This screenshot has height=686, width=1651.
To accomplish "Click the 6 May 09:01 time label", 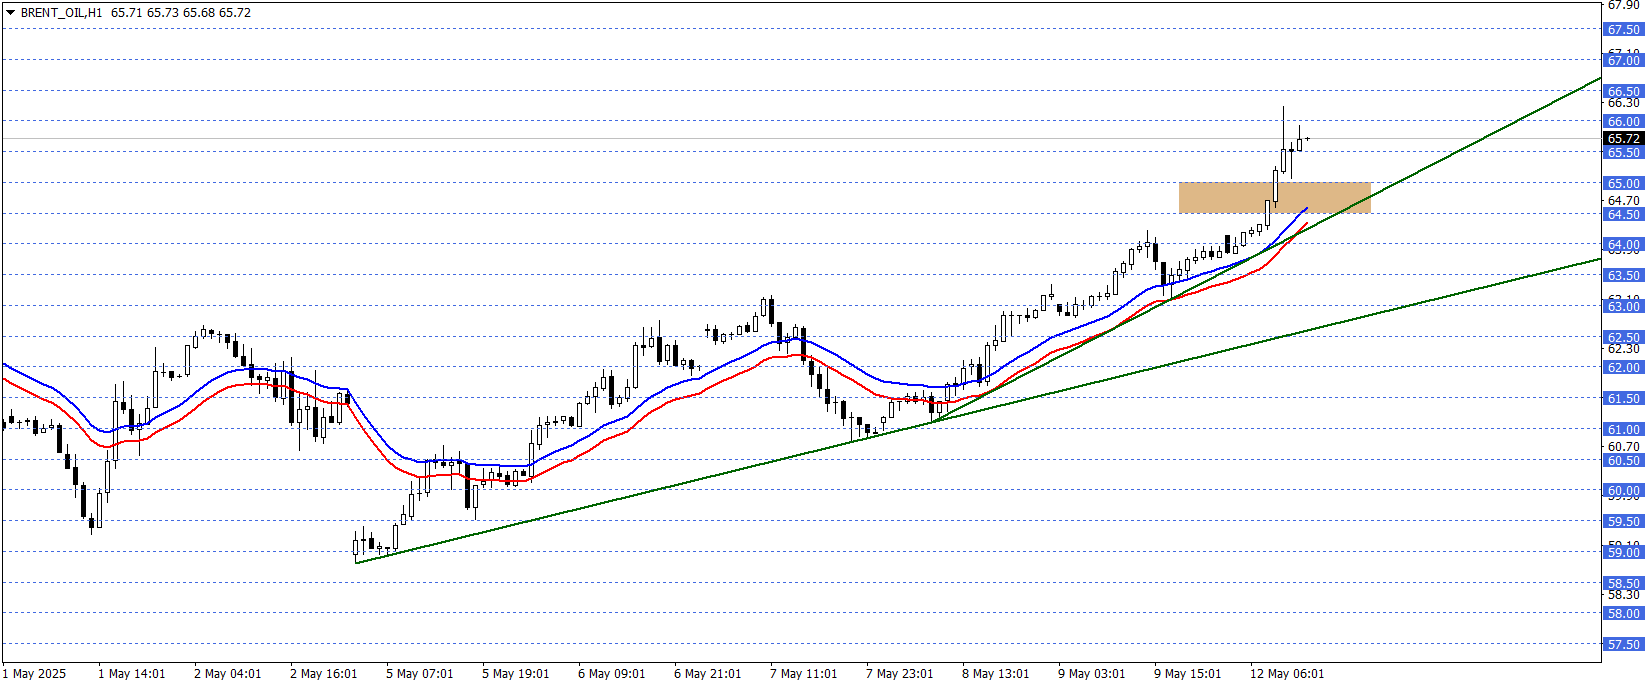I will point(612,674).
